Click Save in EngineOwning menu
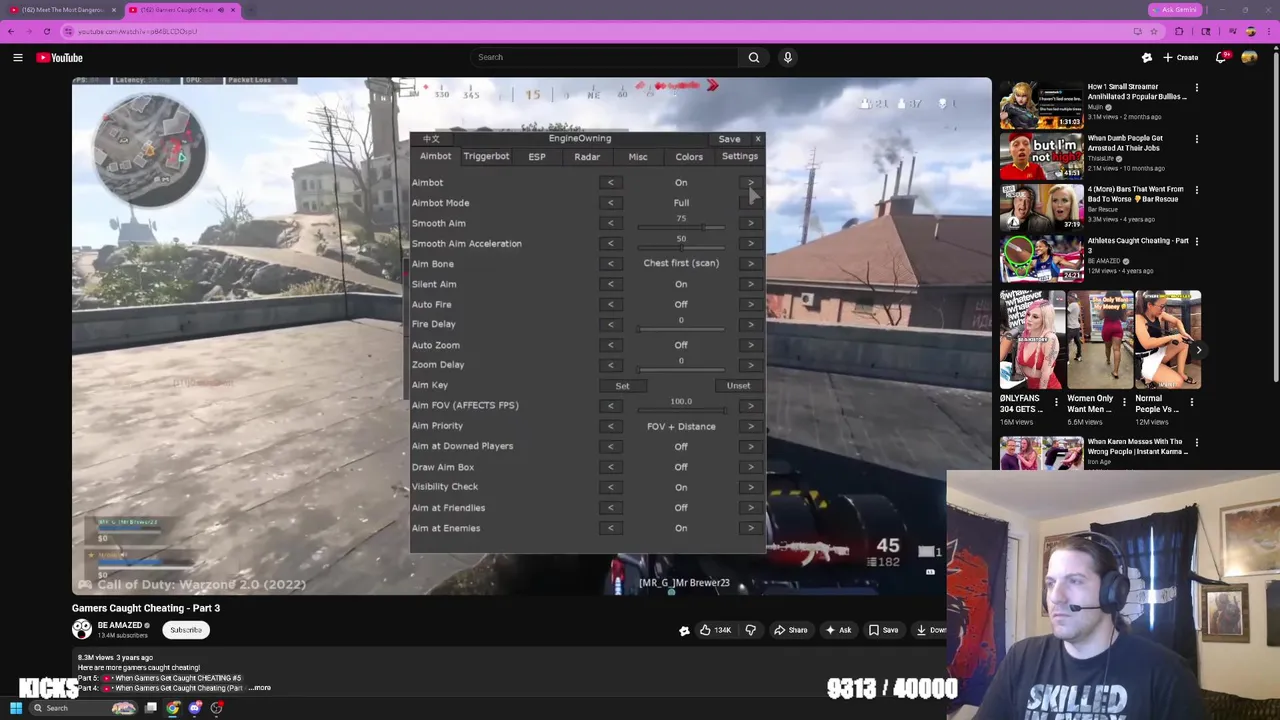The image size is (1280, 720). click(729, 139)
